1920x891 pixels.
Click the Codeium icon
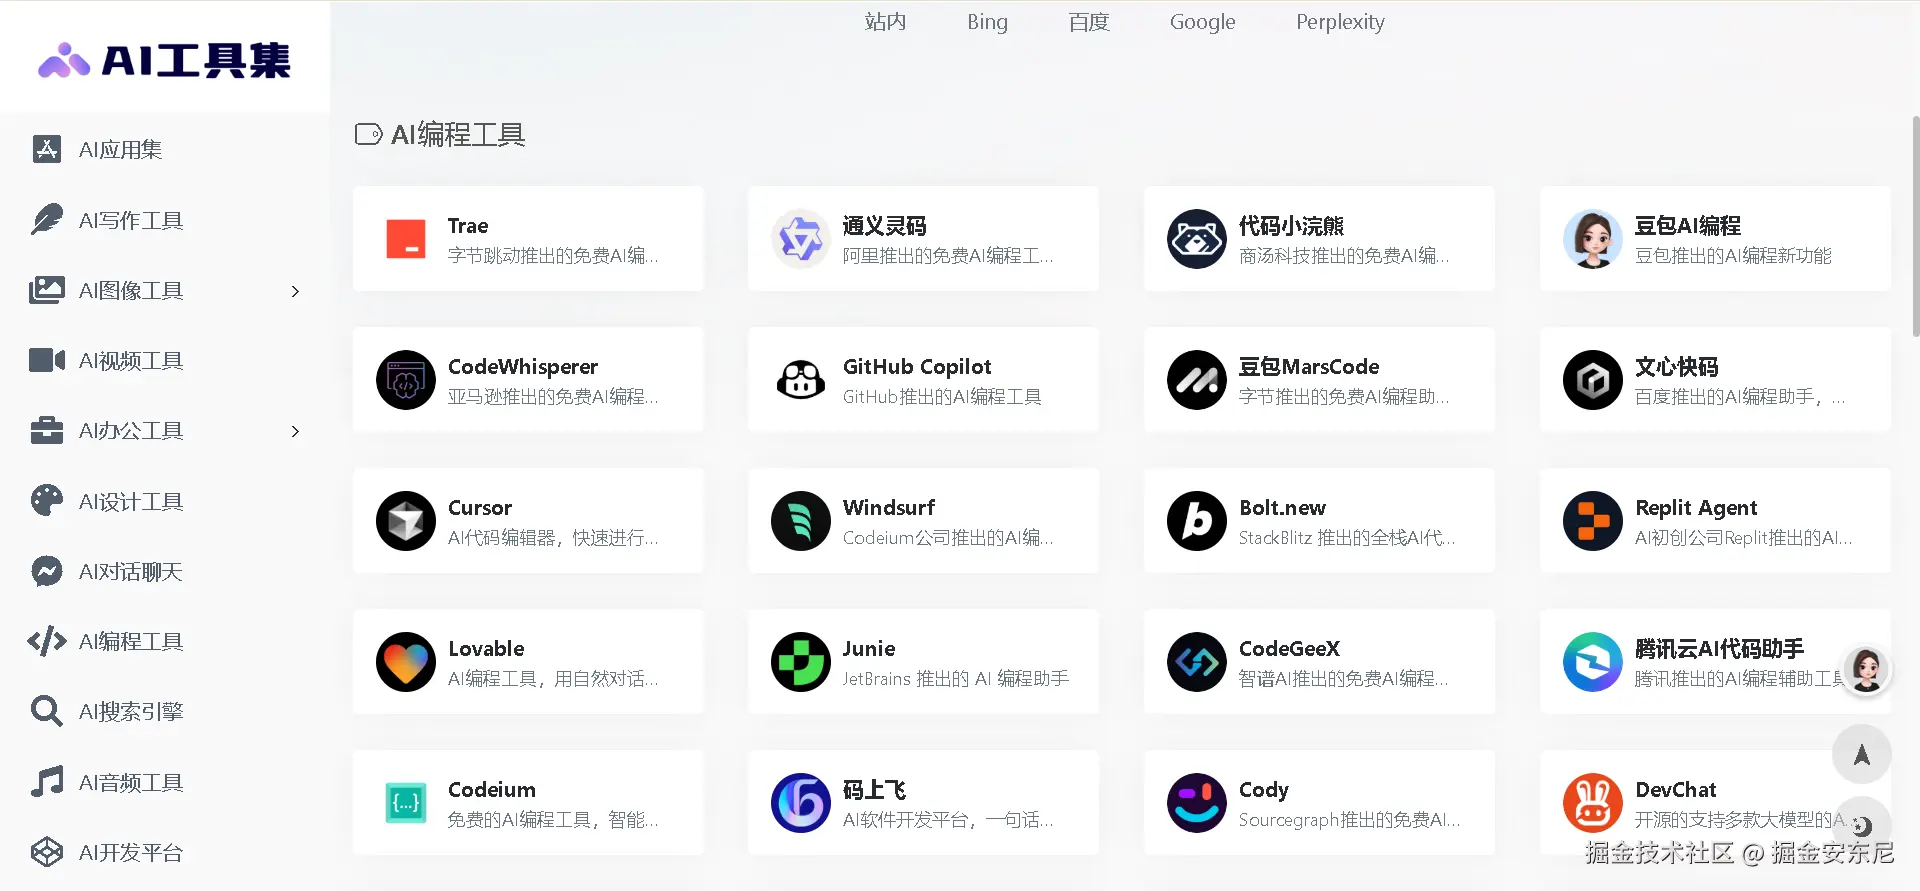406,803
